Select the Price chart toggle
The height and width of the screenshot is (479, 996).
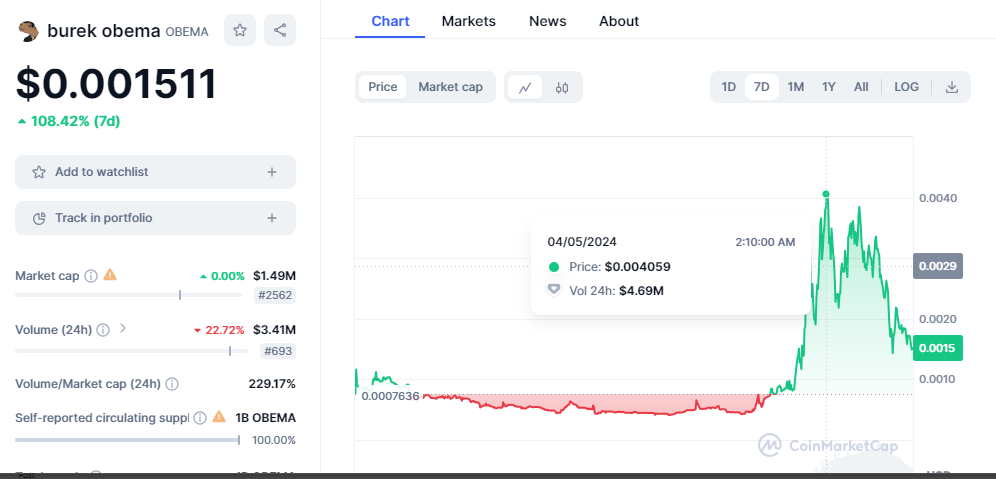tap(382, 87)
